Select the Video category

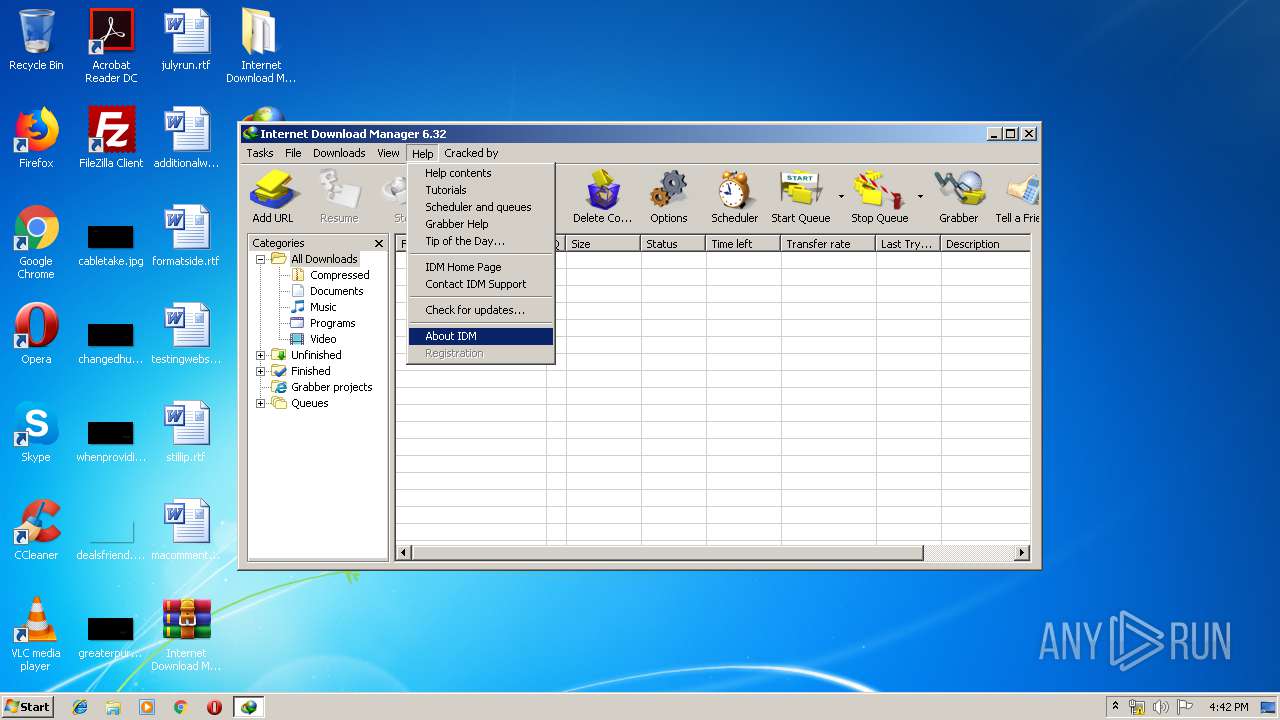[x=323, y=339]
